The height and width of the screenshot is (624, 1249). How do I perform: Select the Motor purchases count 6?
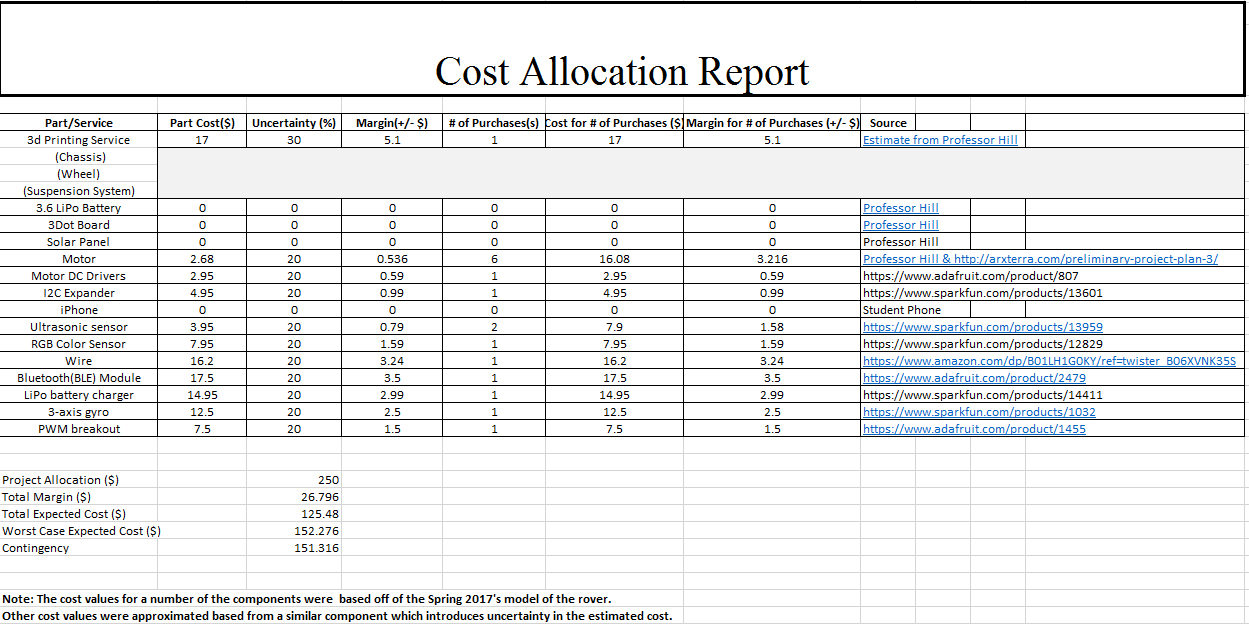coord(494,259)
